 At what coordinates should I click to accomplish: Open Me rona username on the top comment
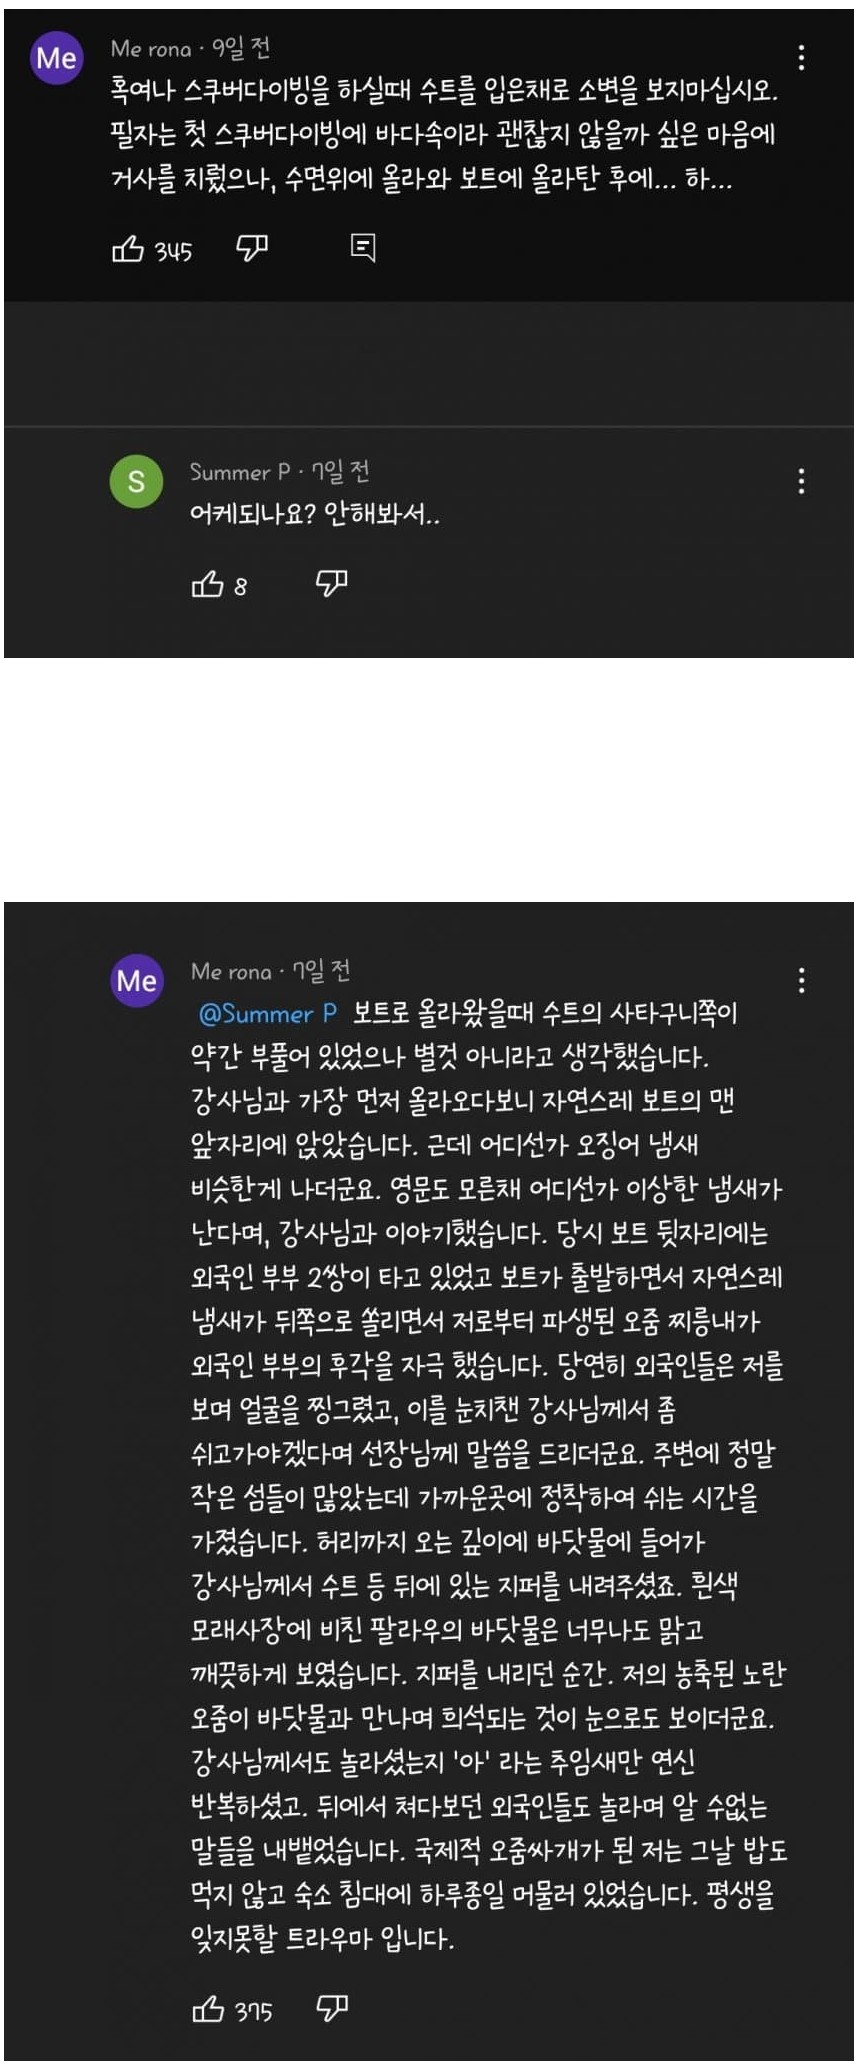(151, 48)
